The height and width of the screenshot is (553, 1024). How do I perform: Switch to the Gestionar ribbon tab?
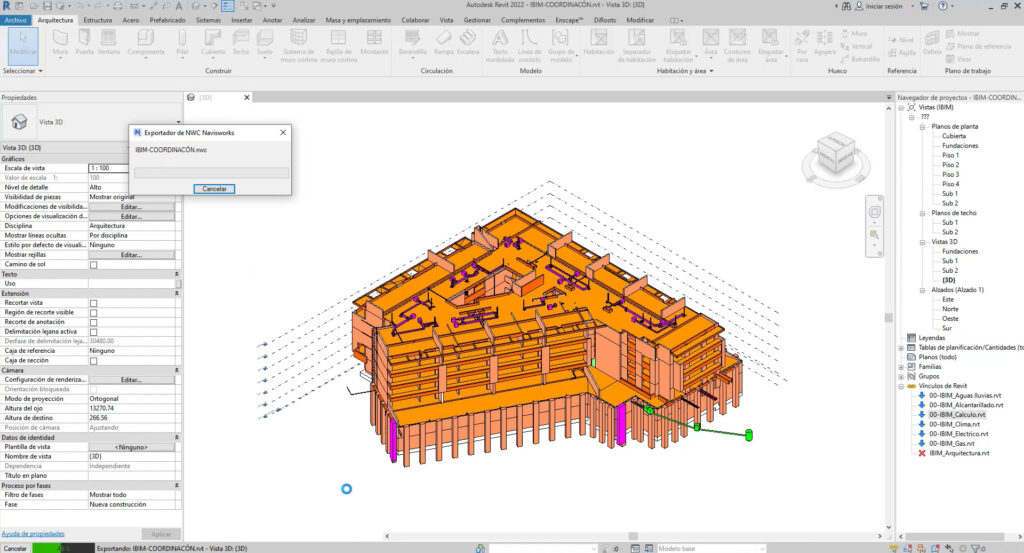click(x=477, y=20)
